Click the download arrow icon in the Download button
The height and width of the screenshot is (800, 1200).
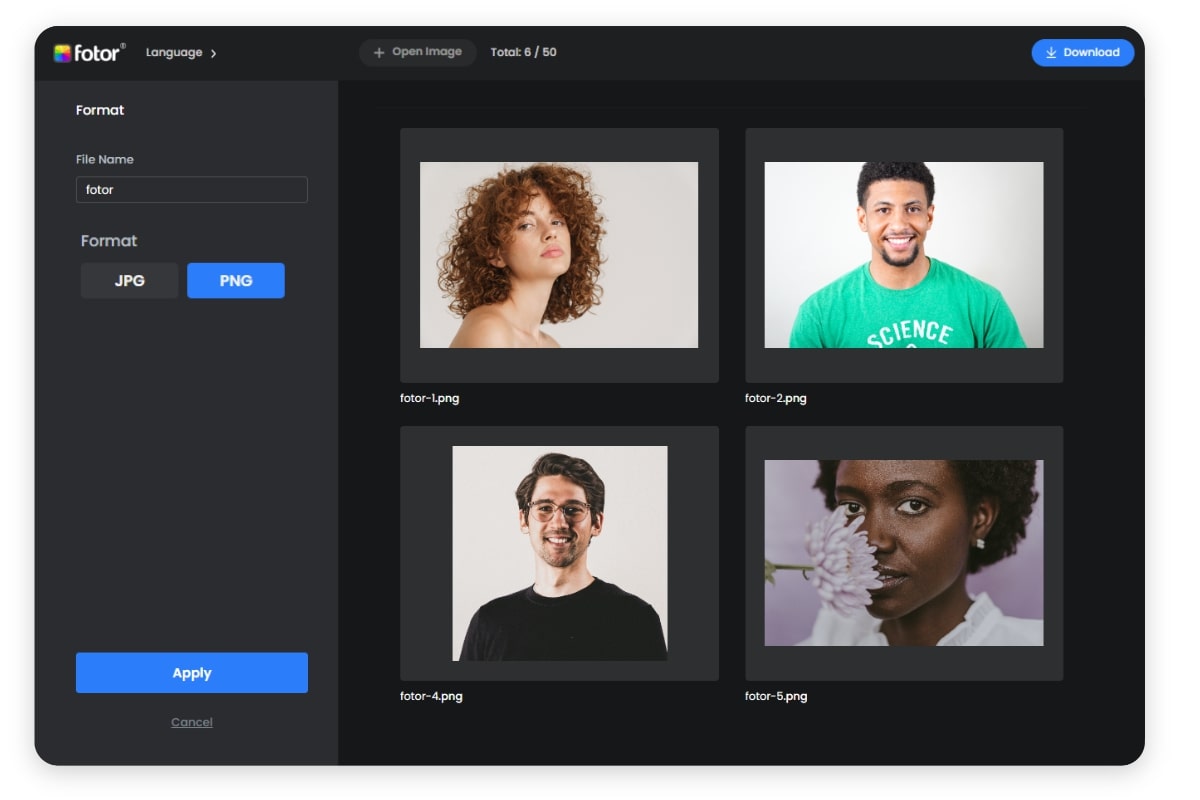pyautogui.click(x=1049, y=53)
